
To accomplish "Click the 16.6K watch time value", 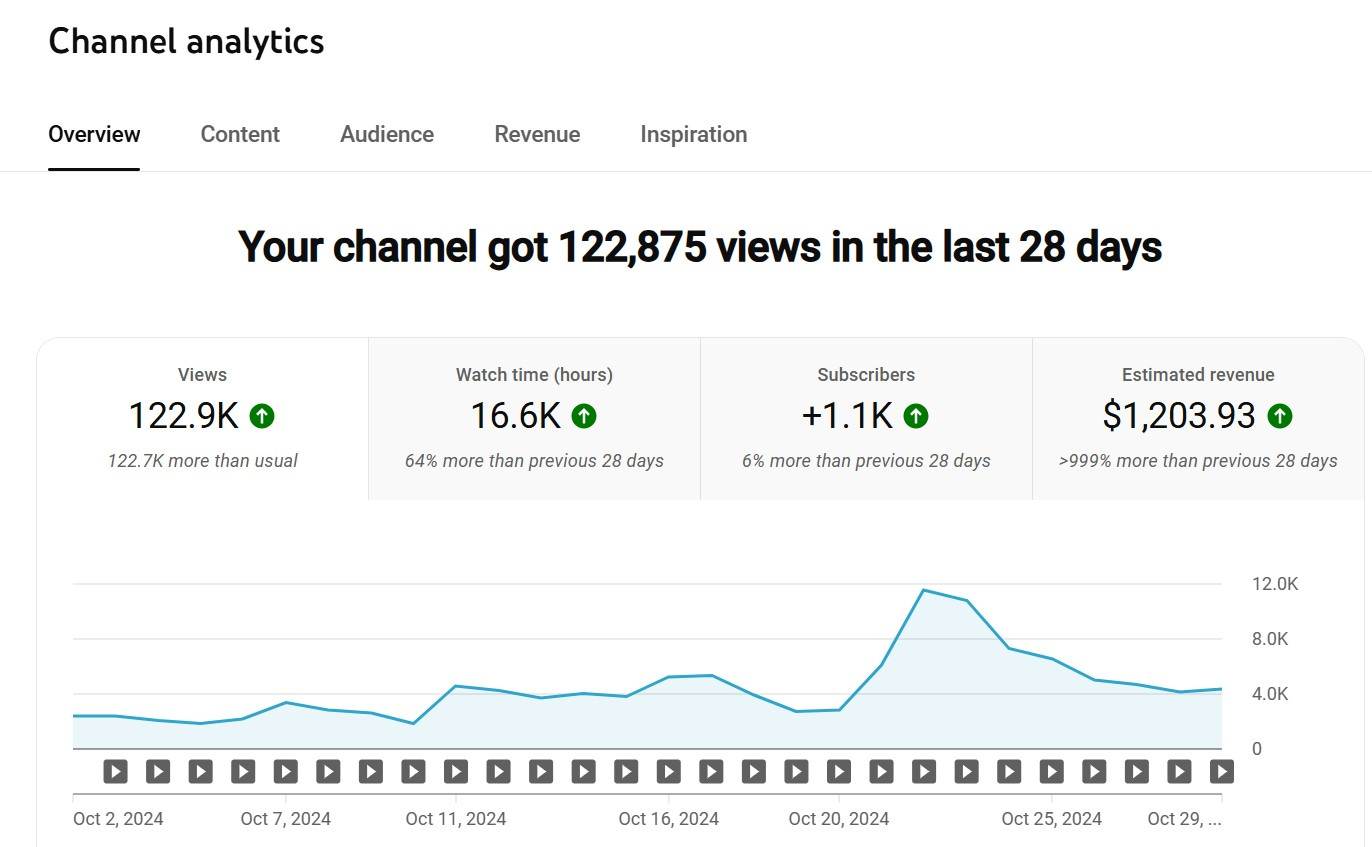I will 516,416.
